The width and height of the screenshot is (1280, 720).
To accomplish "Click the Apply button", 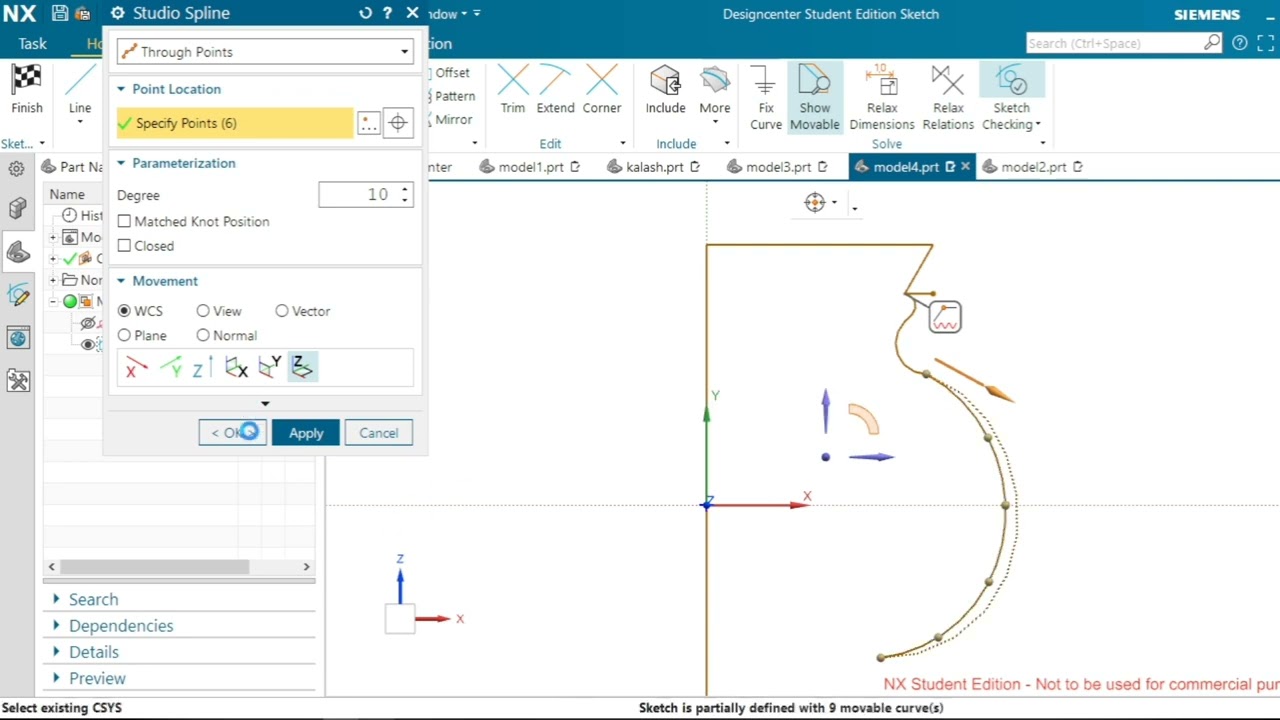I will 306,433.
